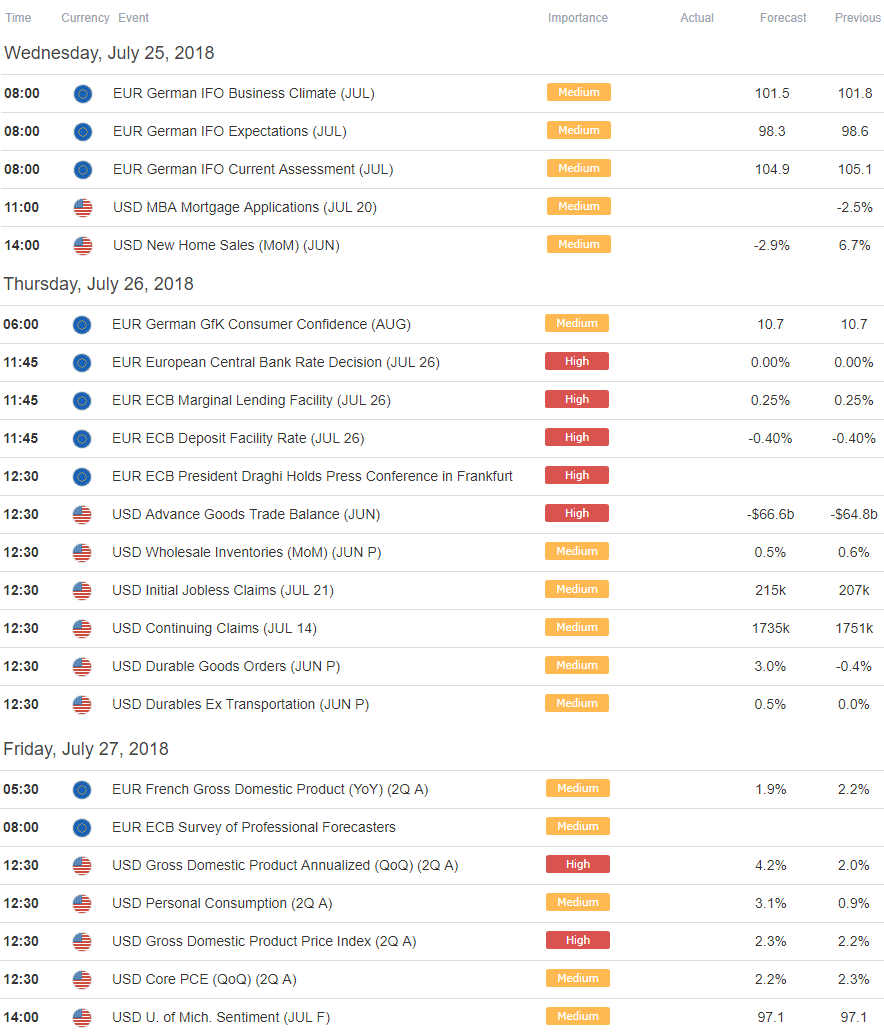Click the Currency column header
Image resolution: width=884 pixels, height=1033 pixels.
[x=85, y=18]
